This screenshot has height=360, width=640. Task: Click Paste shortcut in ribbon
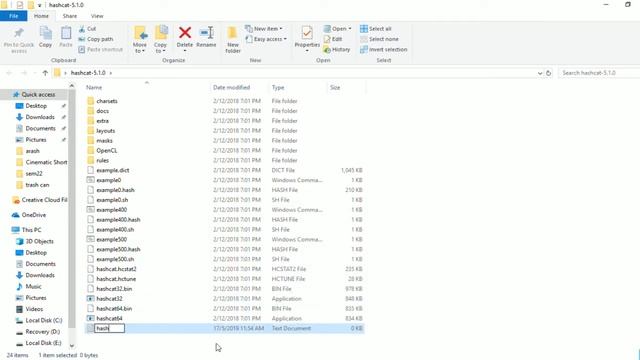pyautogui.click(x=100, y=49)
